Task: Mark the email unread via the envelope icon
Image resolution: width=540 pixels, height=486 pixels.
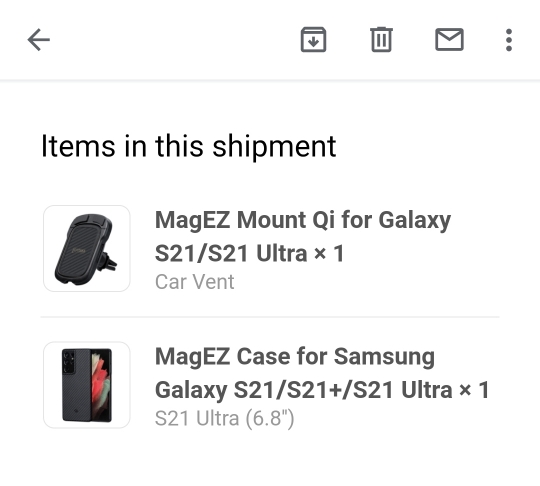Action: 449,40
